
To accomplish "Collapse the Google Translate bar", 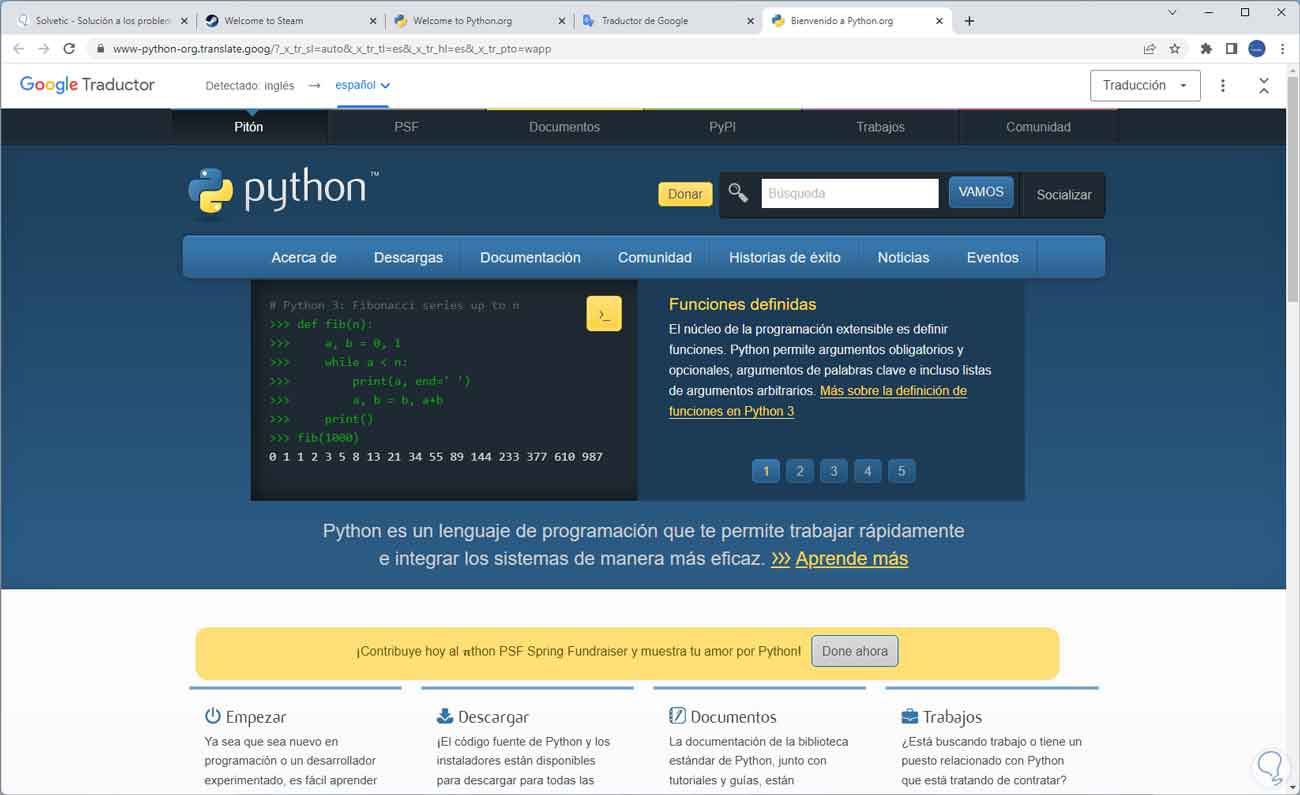I will click(x=1264, y=86).
